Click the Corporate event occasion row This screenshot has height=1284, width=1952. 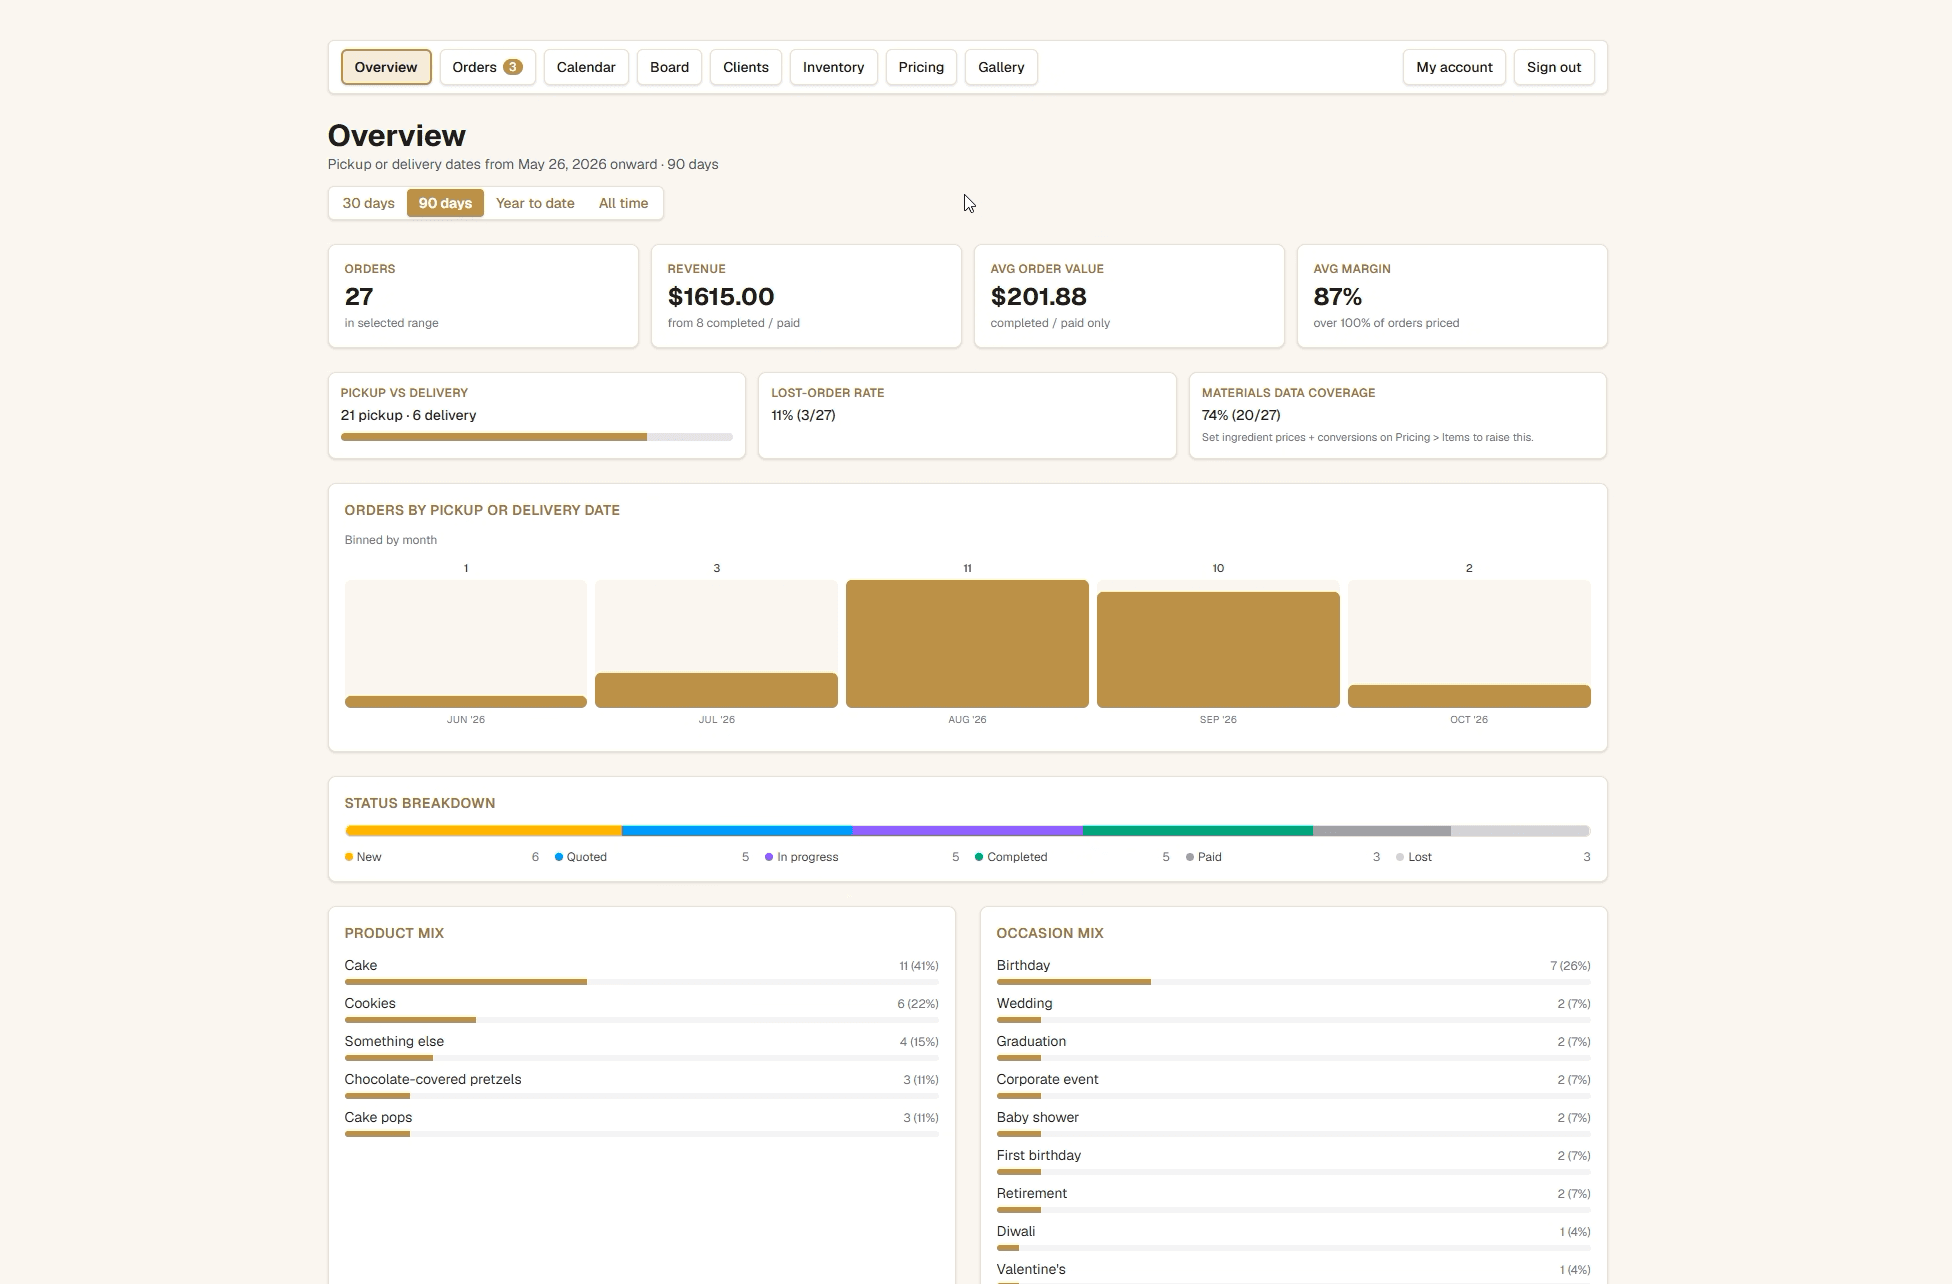[x=1293, y=1085]
